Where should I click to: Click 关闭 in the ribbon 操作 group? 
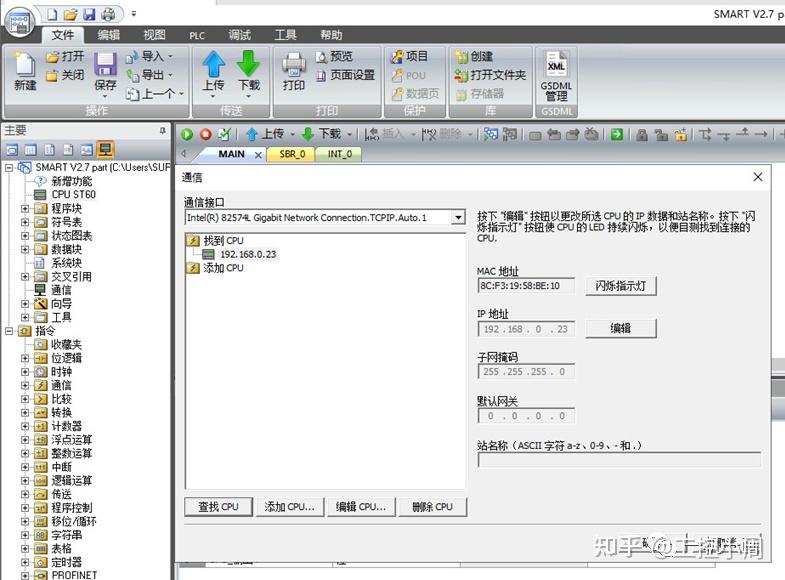(x=65, y=75)
